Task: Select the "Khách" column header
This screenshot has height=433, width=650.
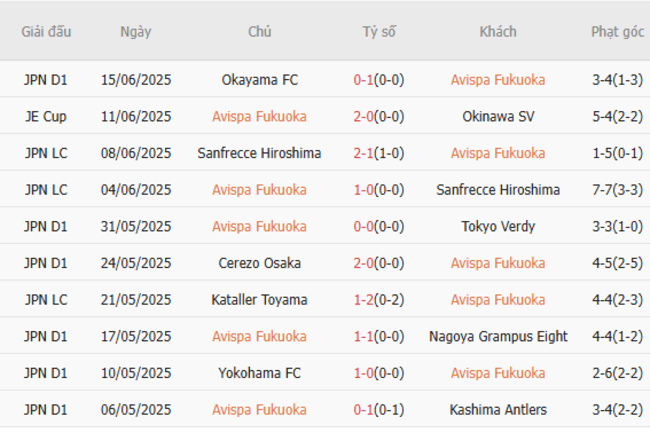Action: (497, 32)
